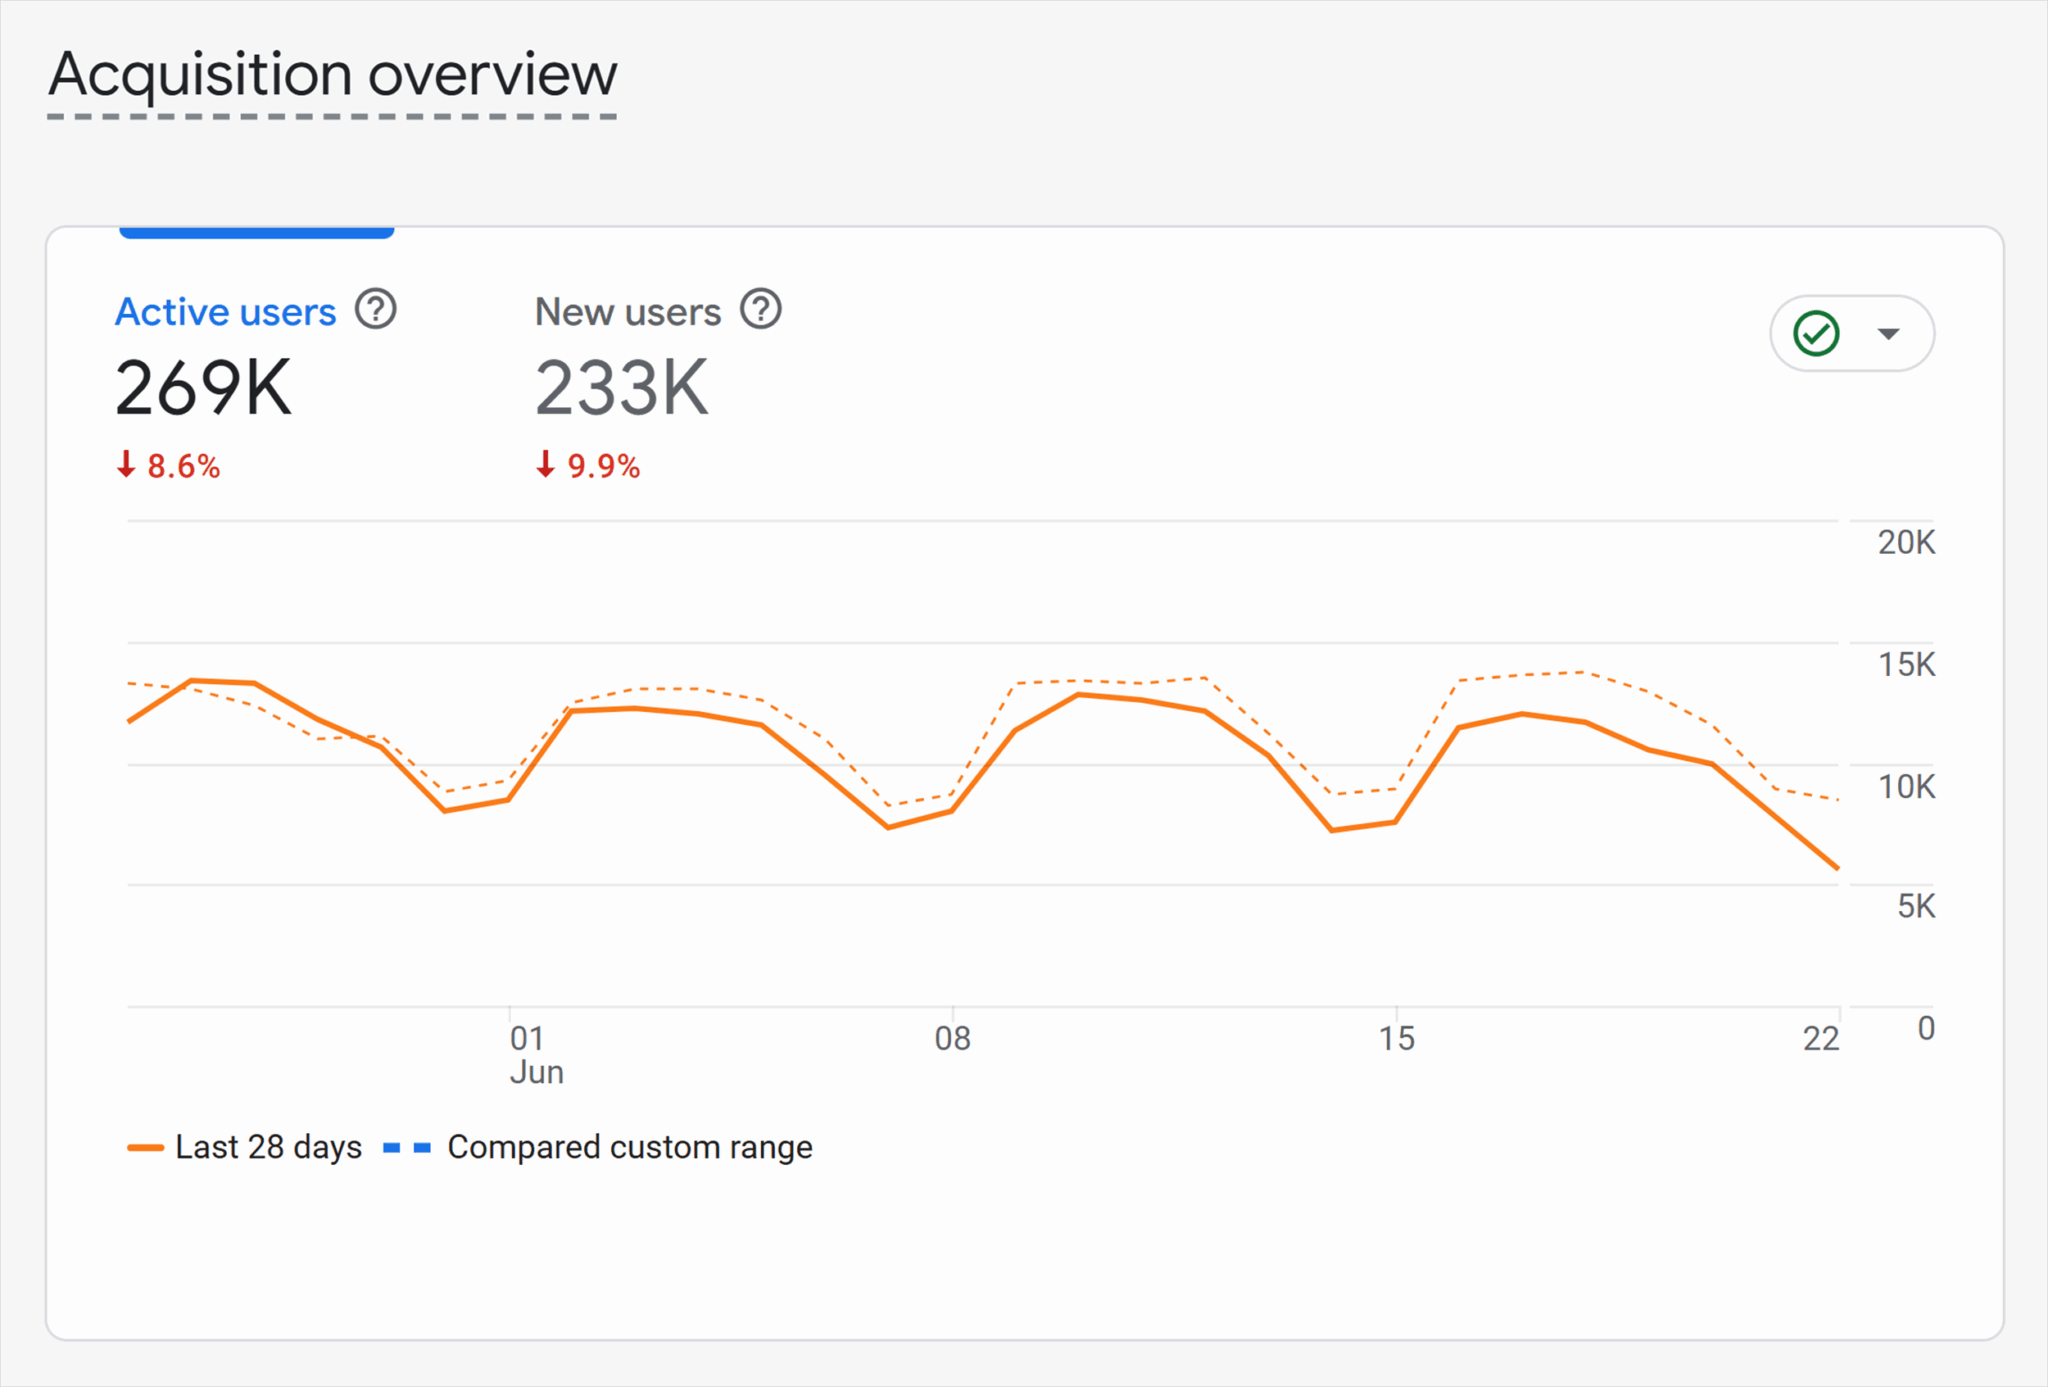Toggle the Last 28 days series visibility

[267, 1147]
